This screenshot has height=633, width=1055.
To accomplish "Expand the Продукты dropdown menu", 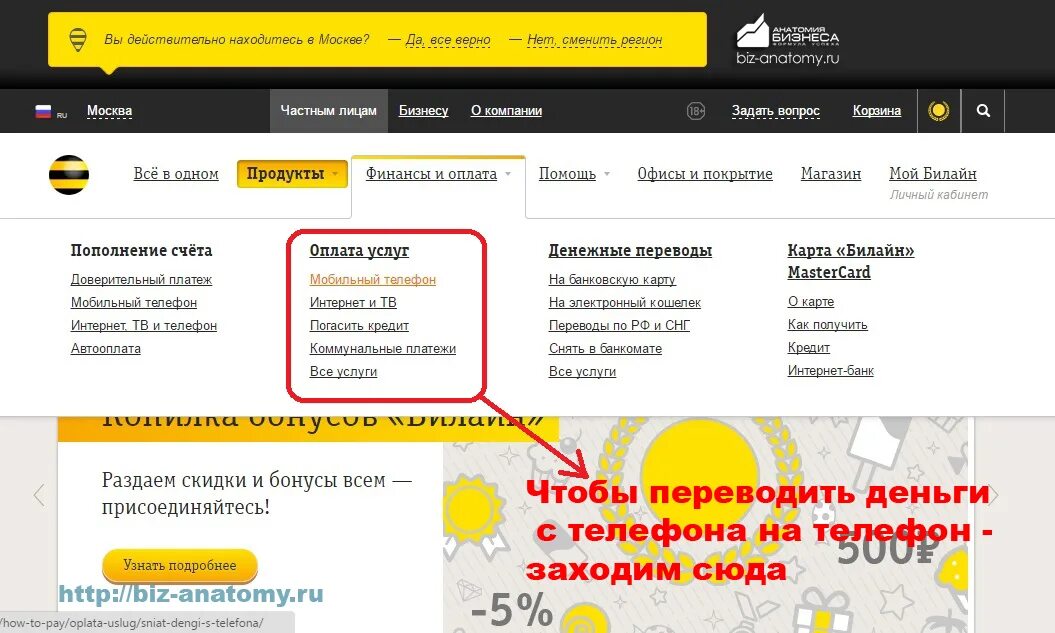I will click(292, 174).
